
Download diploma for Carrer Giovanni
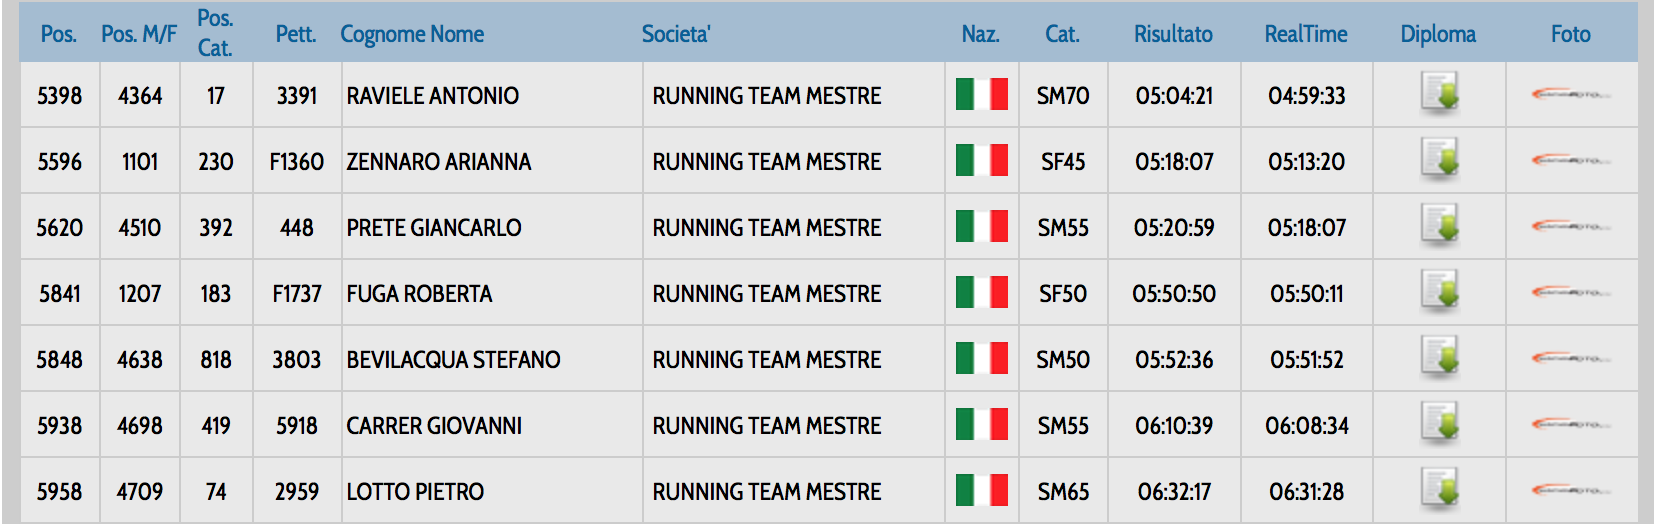coord(1439,424)
